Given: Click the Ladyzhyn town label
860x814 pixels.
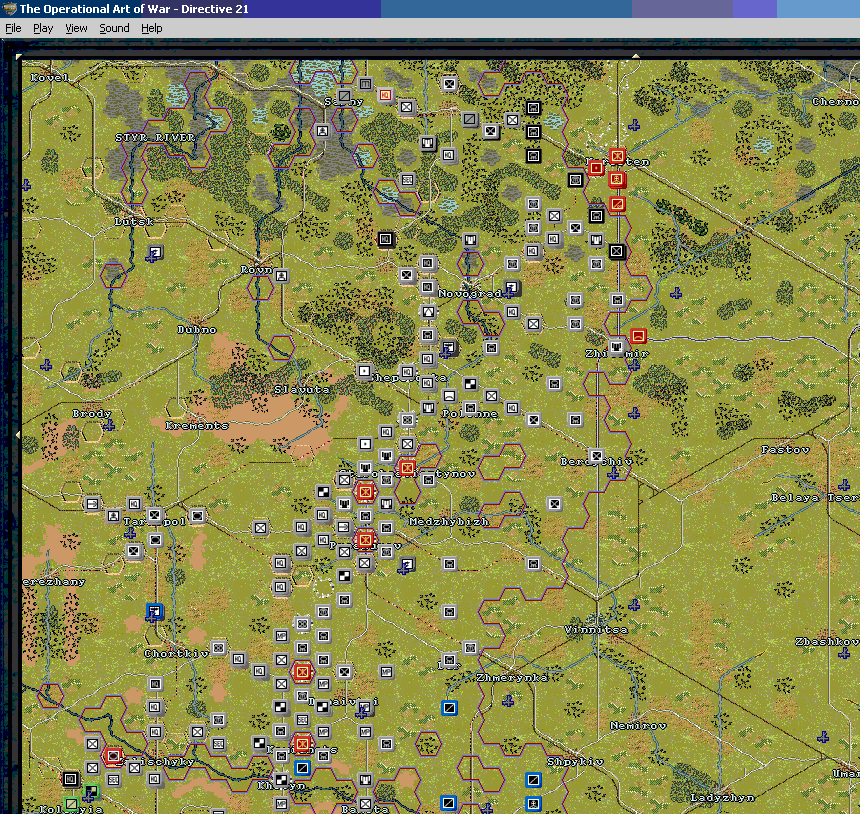Looking at the screenshot, I should point(722,798).
